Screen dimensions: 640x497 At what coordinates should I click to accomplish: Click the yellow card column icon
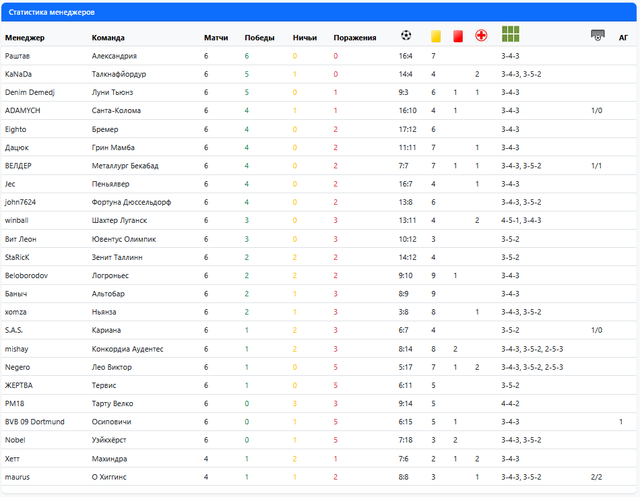pos(436,35)
